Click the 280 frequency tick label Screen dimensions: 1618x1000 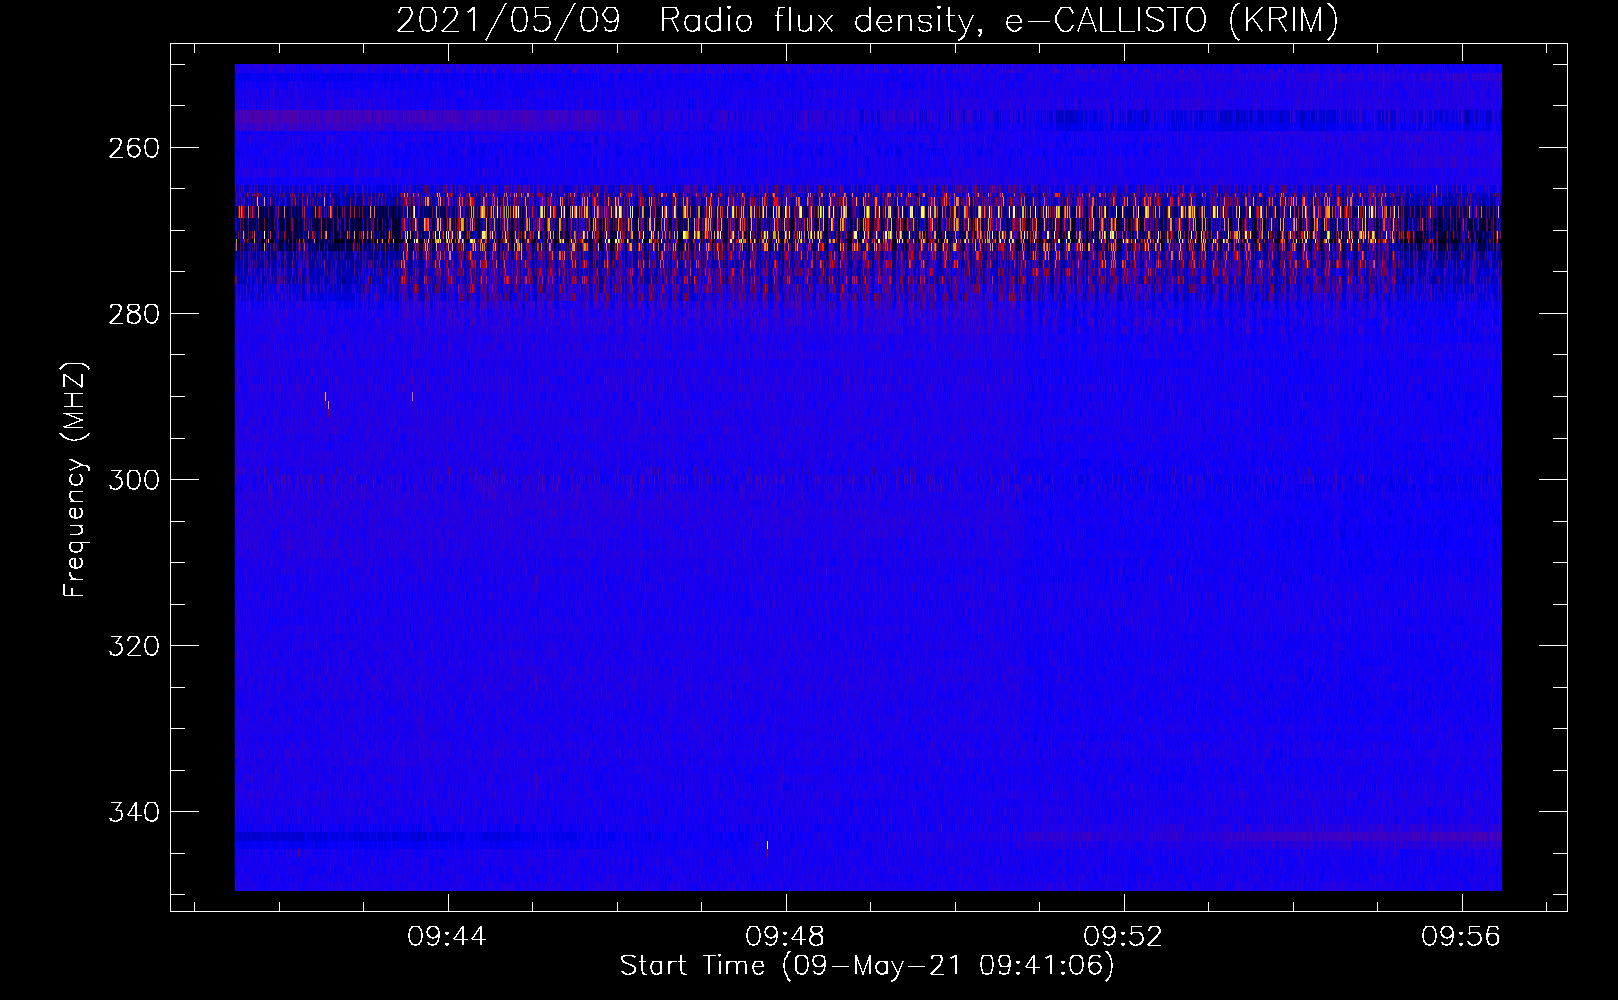pos(134,314)
